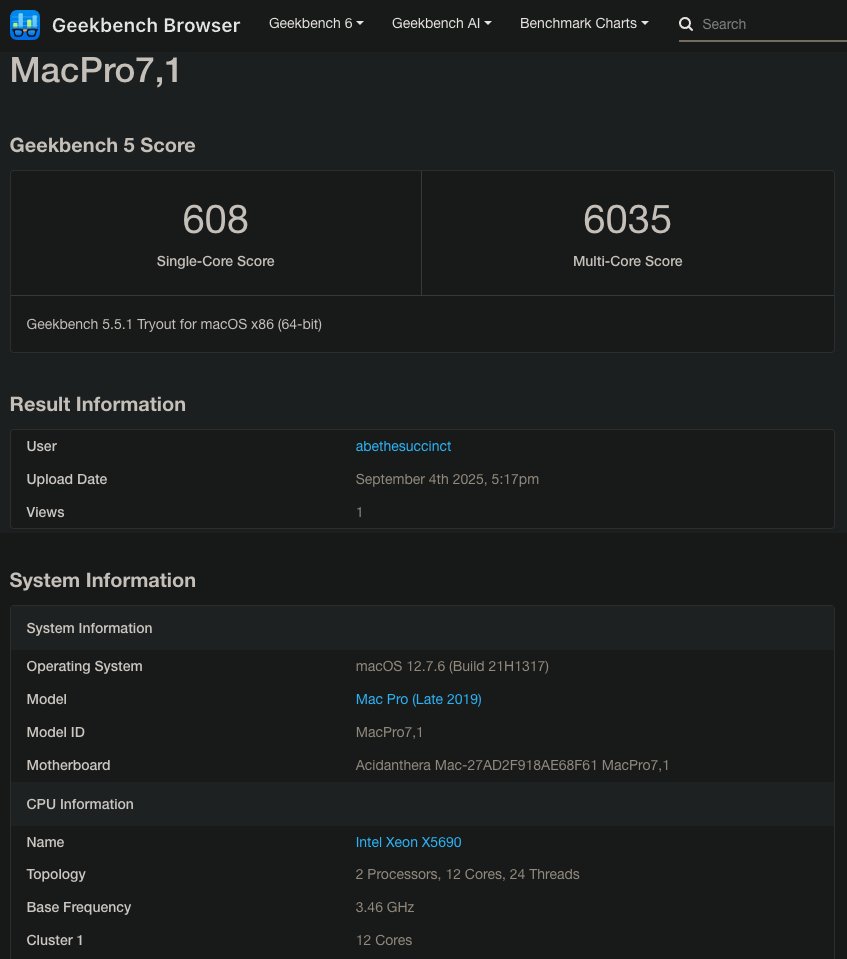The height and width of the screenshot is (959, 847).
Task: Select the upload date September 4th 2025
Action: (447, 480)
